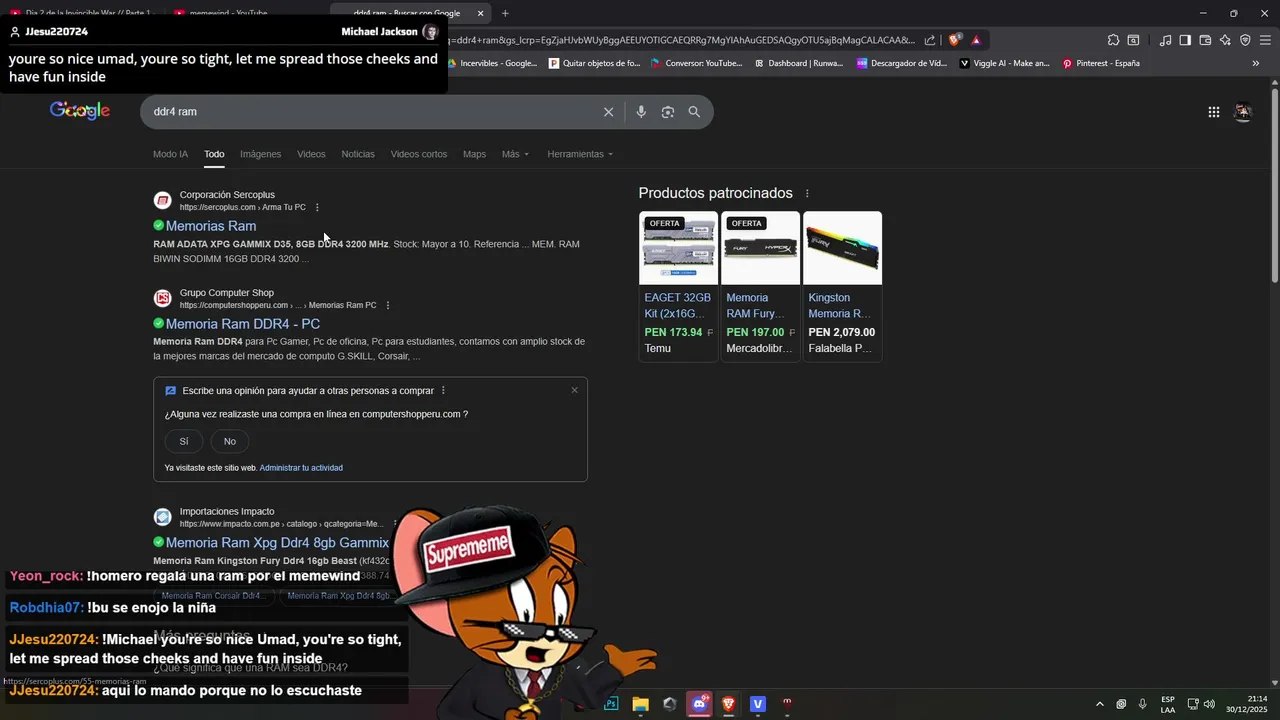Open File Explorer from the taskbar
Image resolution: width=1280 pixels, height=720 pixels.
(641, 704)
